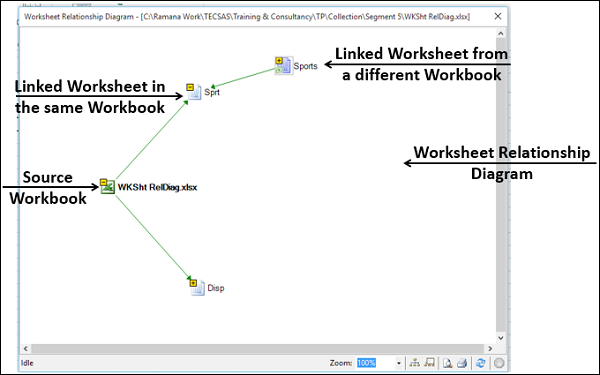This screenshot has height=375, width=600.
Task: Open print preview of the diagram
Action: [447, 362]
